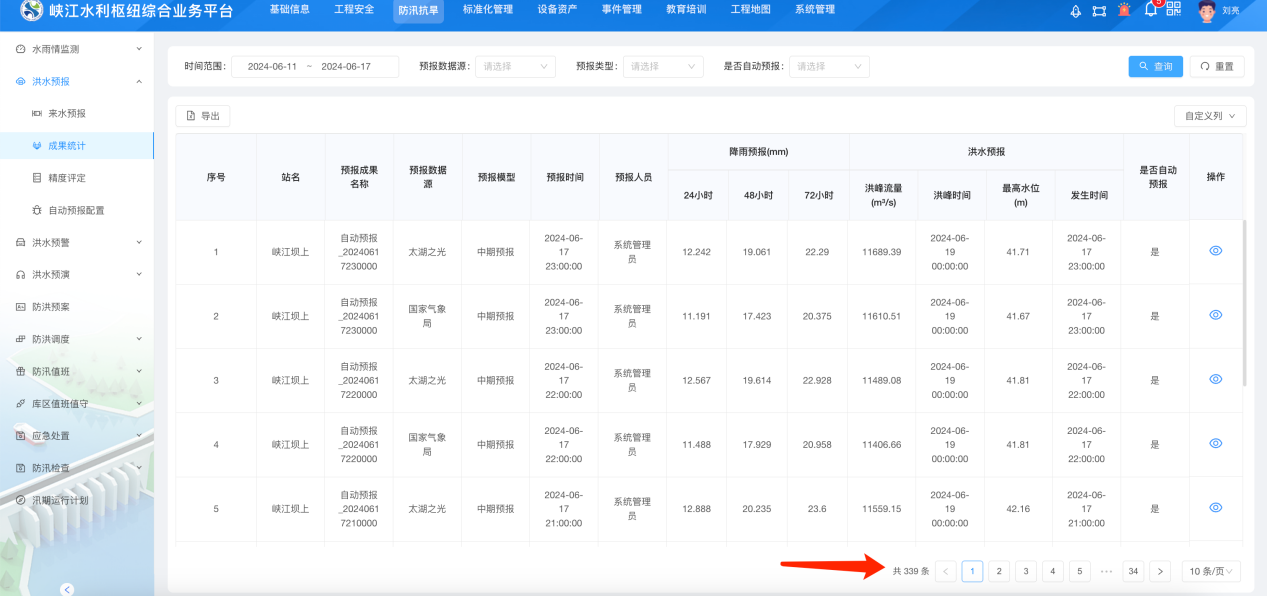The height and width of the screenshot is (596, 1267).
Task: Open the 预报数据源 dropdown
Action: coord(514,66)
